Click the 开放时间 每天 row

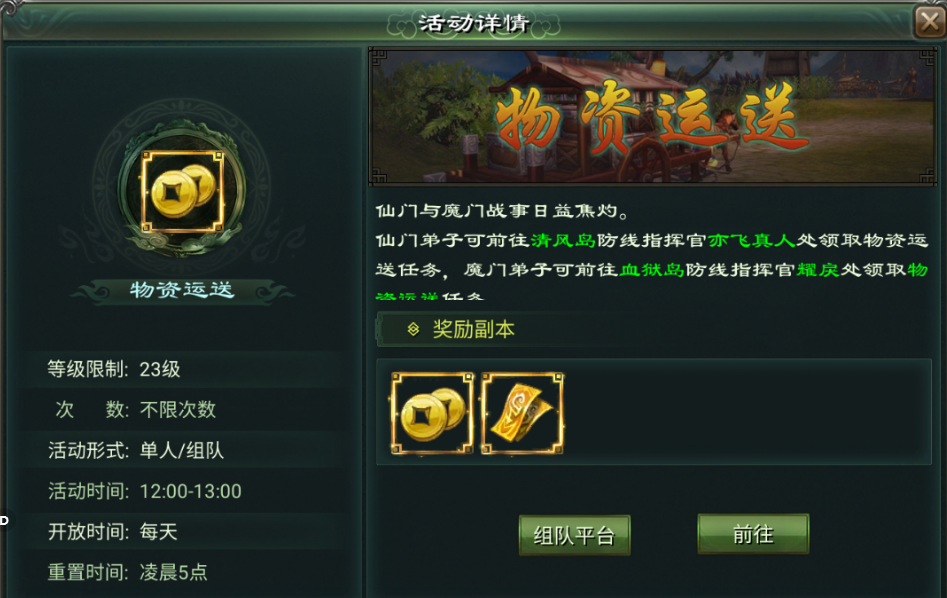(184, 532)
